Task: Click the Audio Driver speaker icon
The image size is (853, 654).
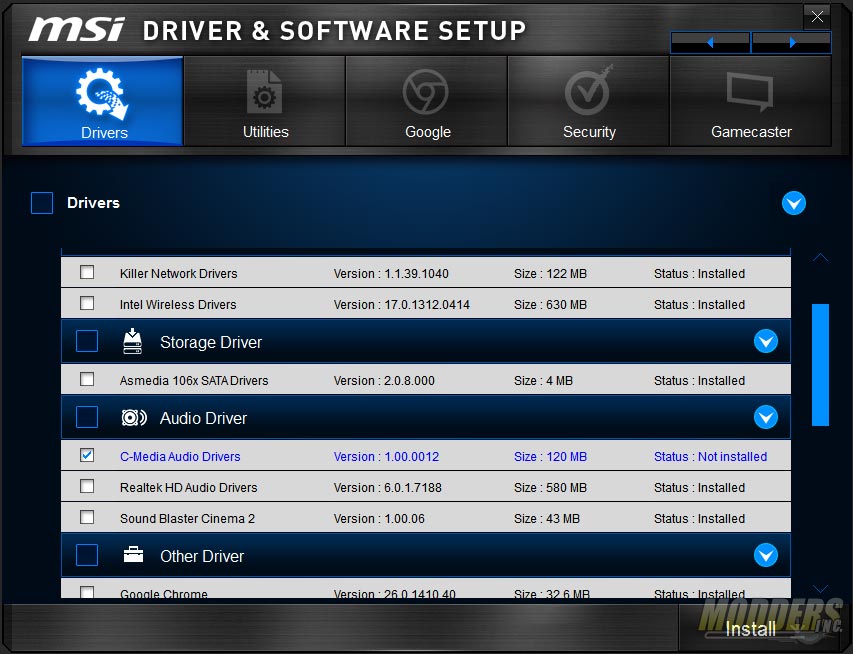Action: point(134,417)
